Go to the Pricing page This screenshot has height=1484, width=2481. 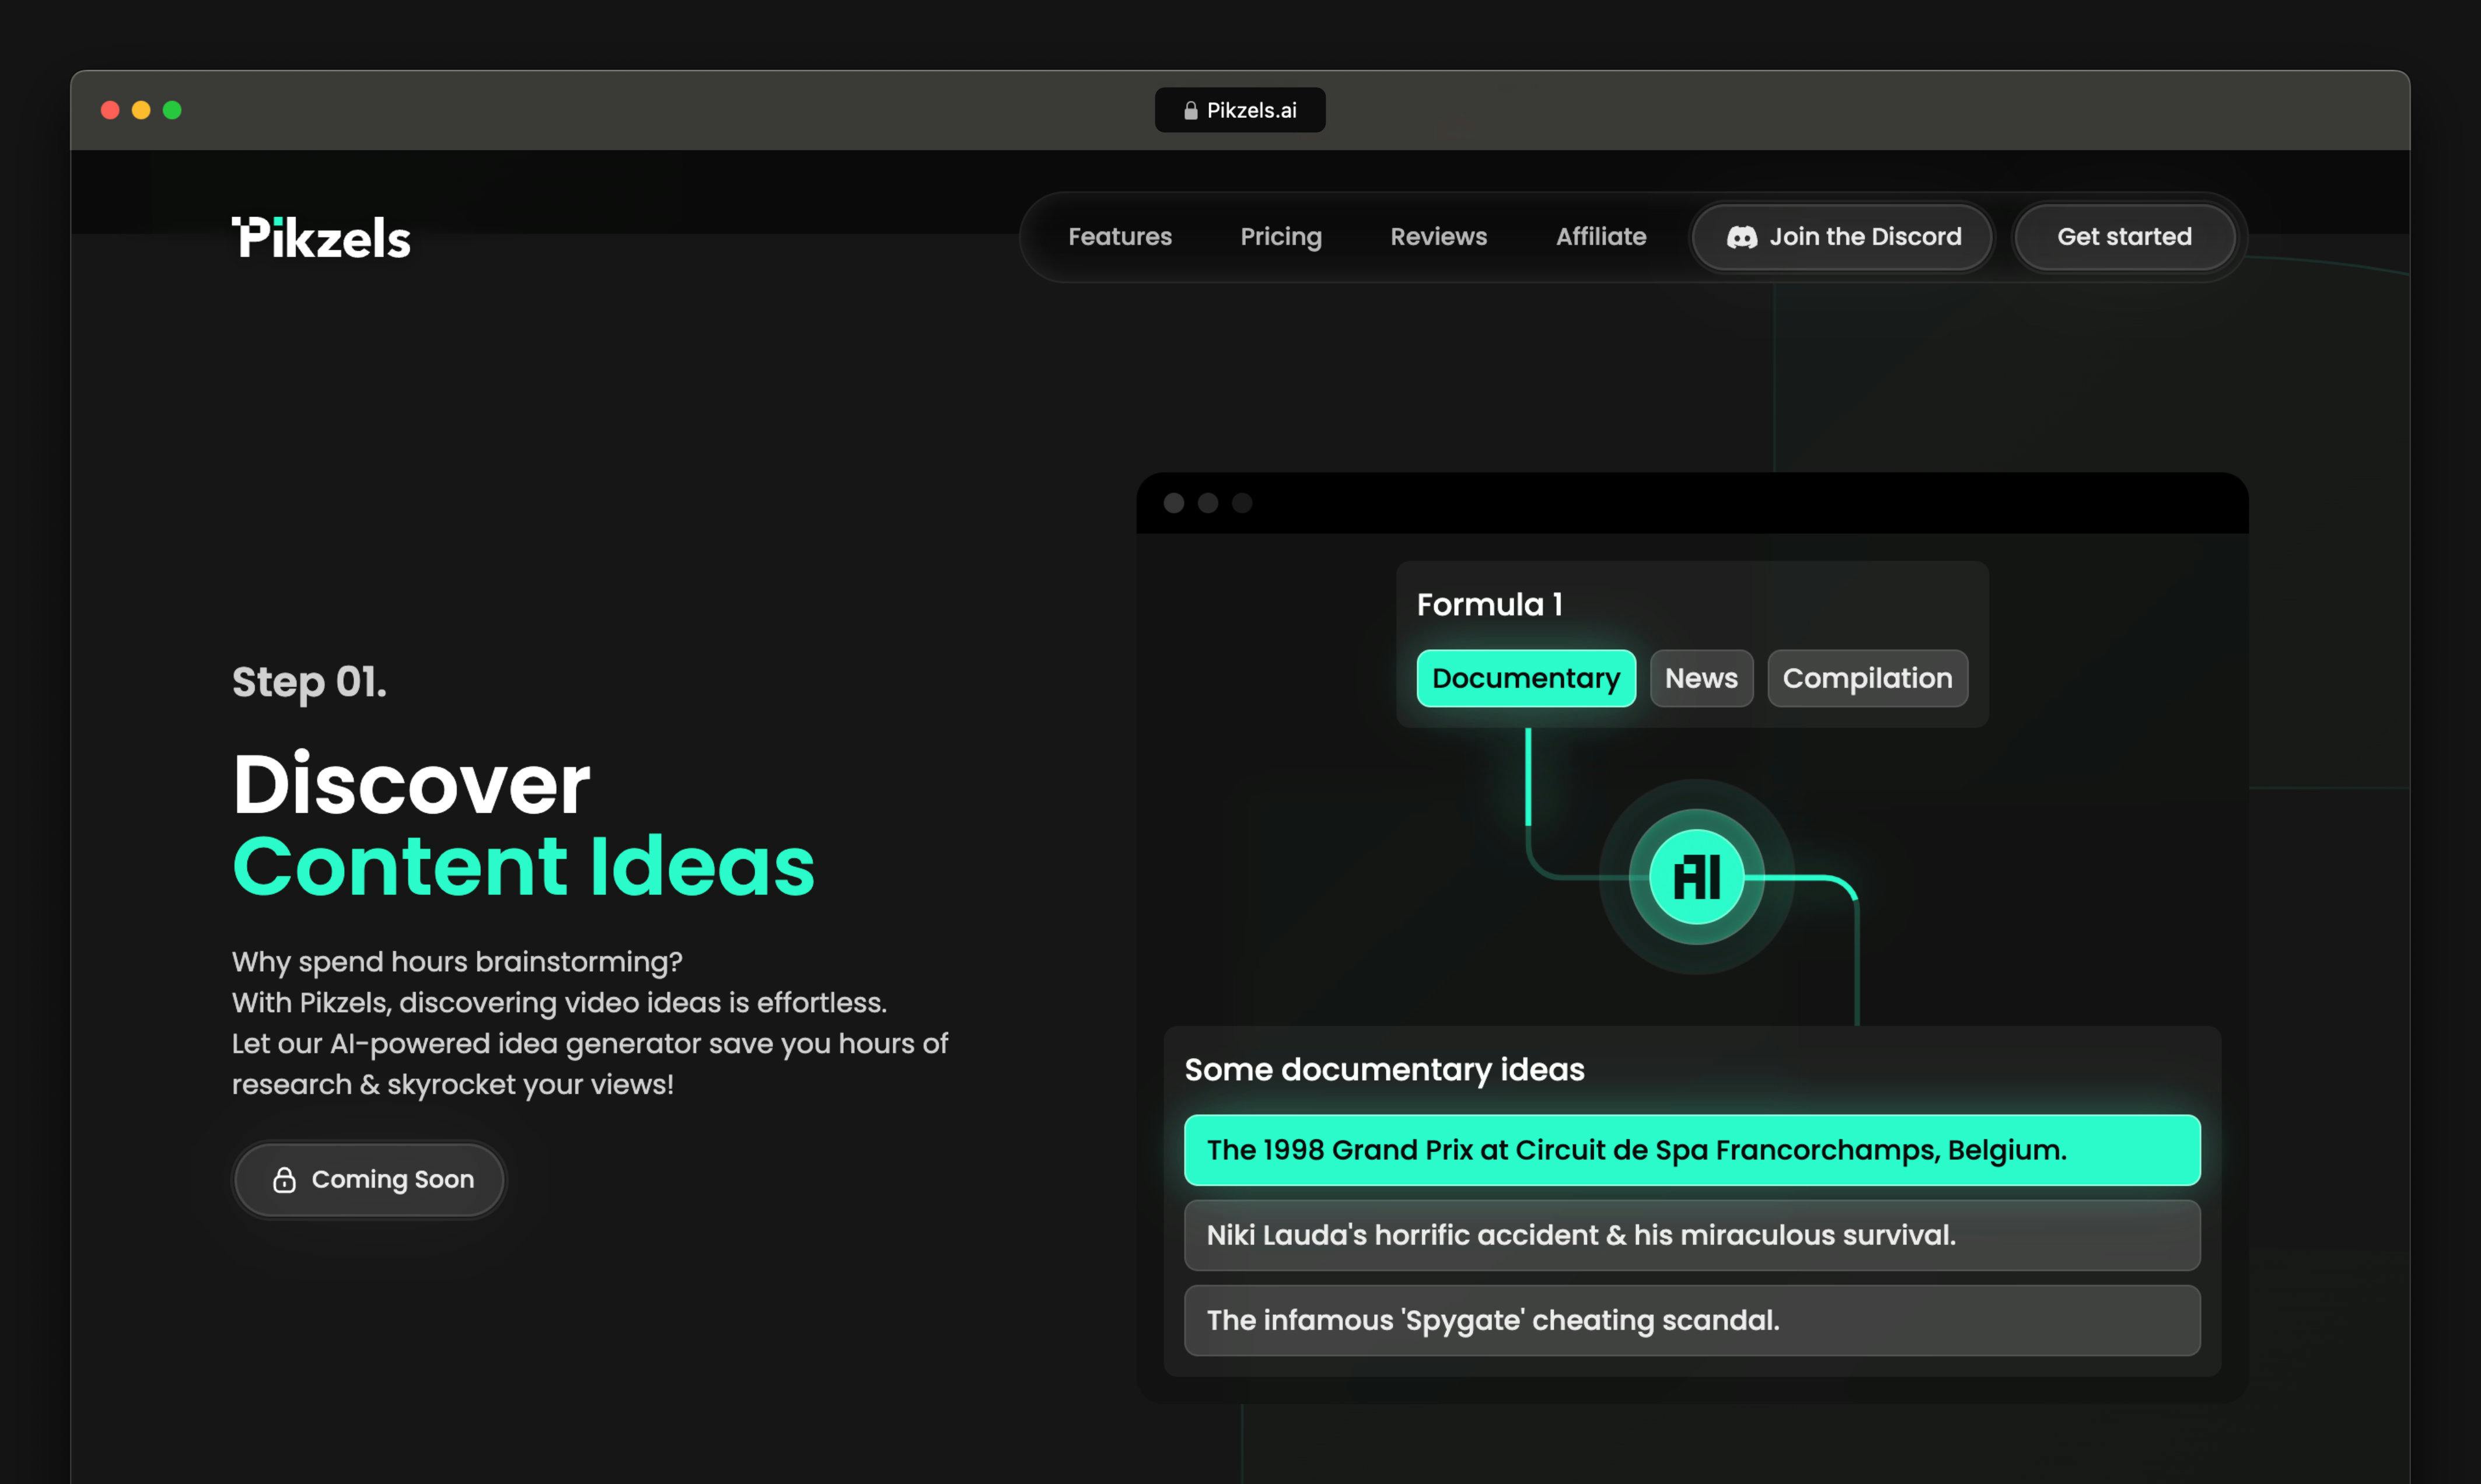[x=1281, y=237]
